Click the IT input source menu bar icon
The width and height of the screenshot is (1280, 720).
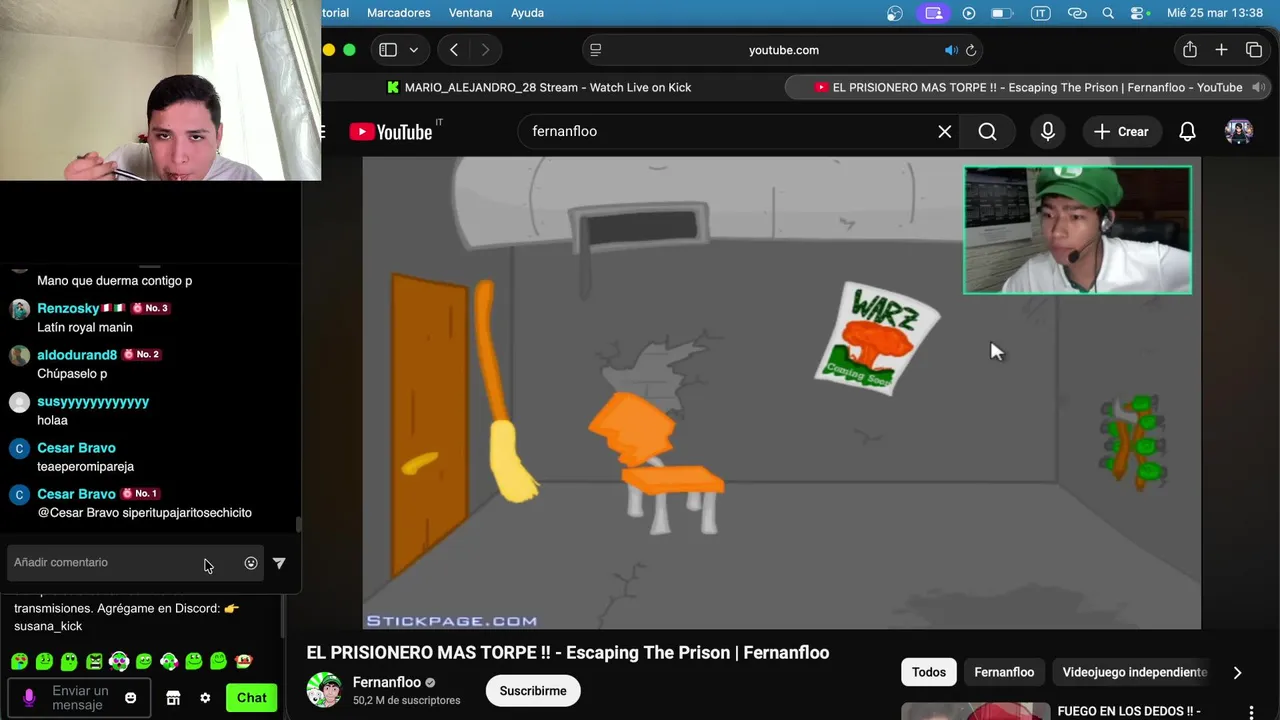coord(1041,13)
